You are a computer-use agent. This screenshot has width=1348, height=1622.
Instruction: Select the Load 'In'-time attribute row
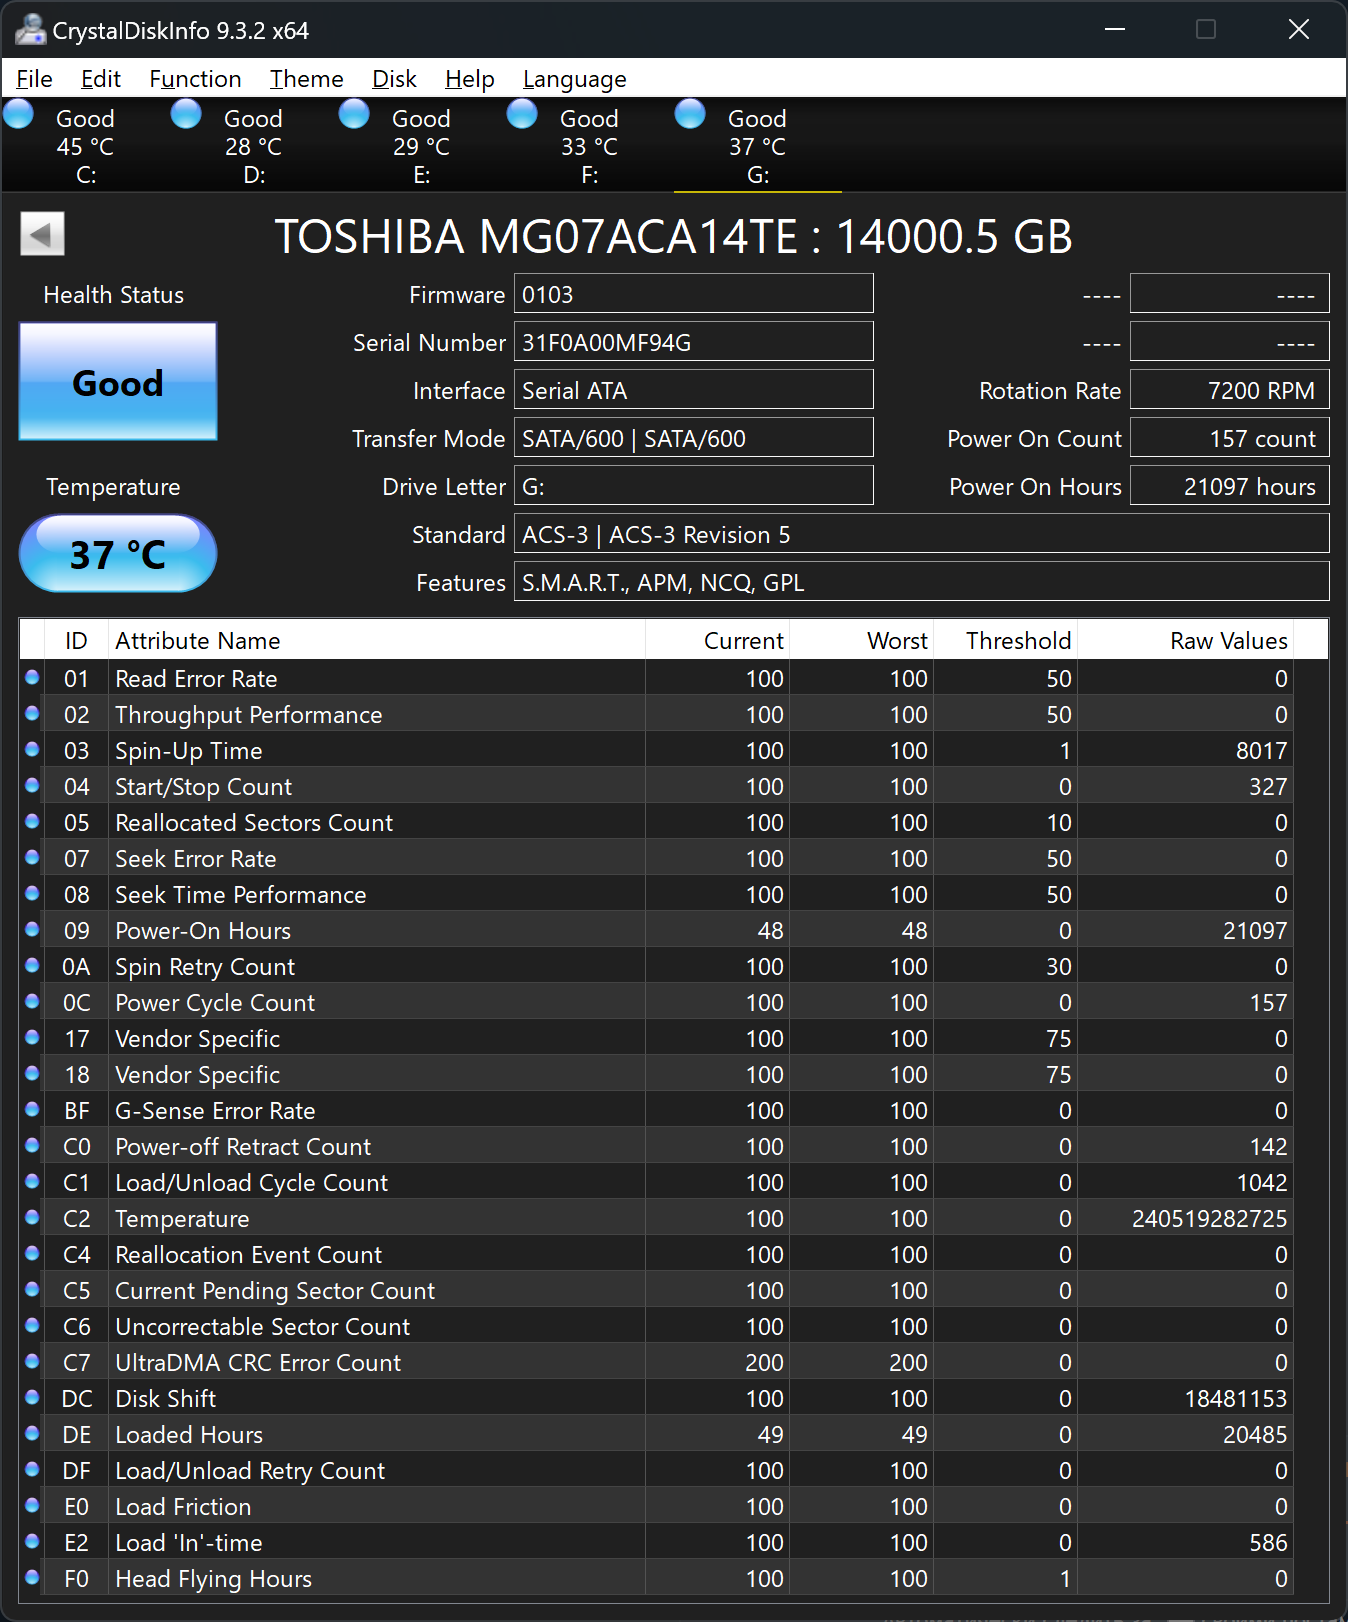pos(656,1542)
